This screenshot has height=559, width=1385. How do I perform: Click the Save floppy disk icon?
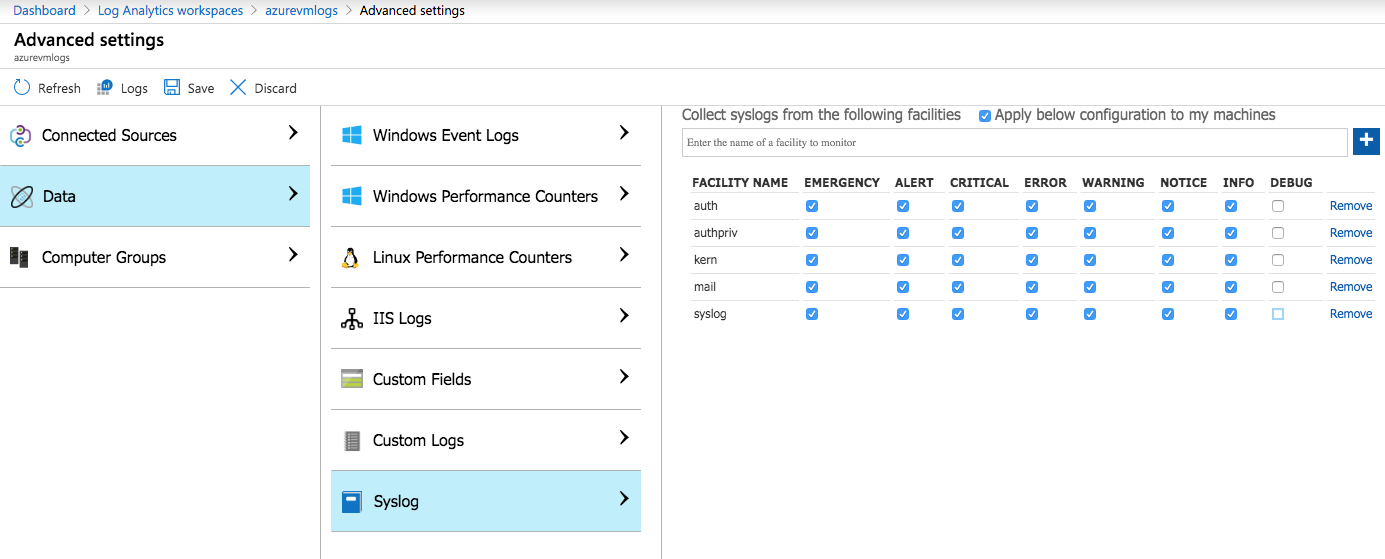click(172, 88)
